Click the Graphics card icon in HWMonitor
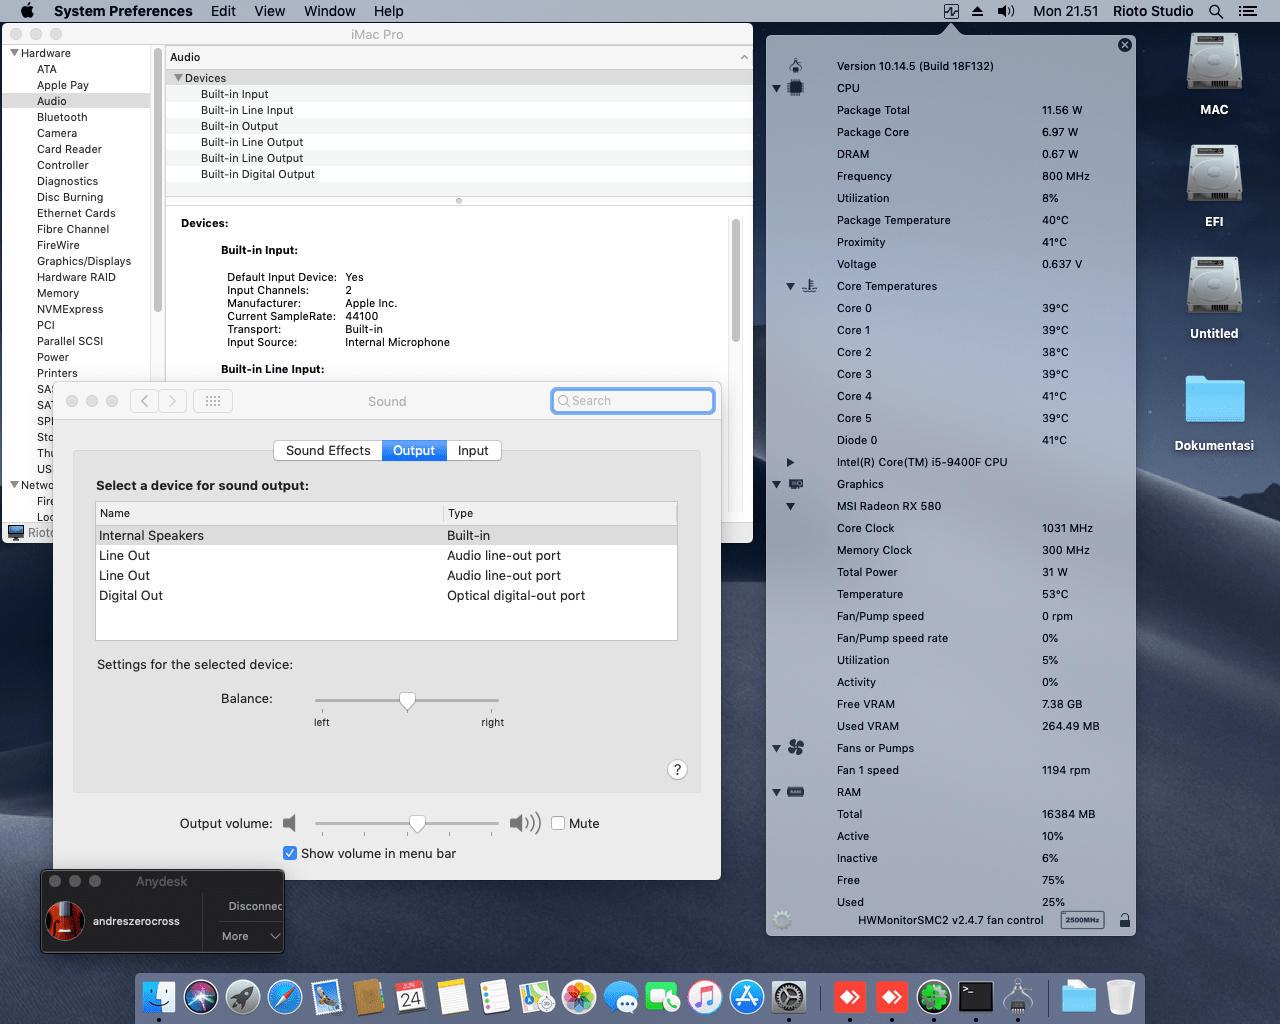 point(796,484)
